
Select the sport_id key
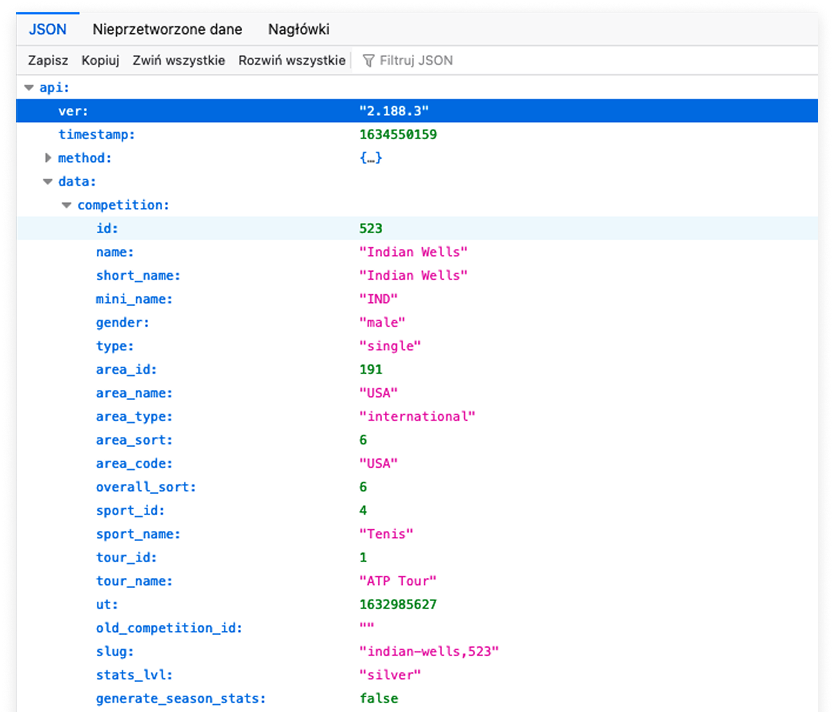pyautogui.click(x=130, y=510)
